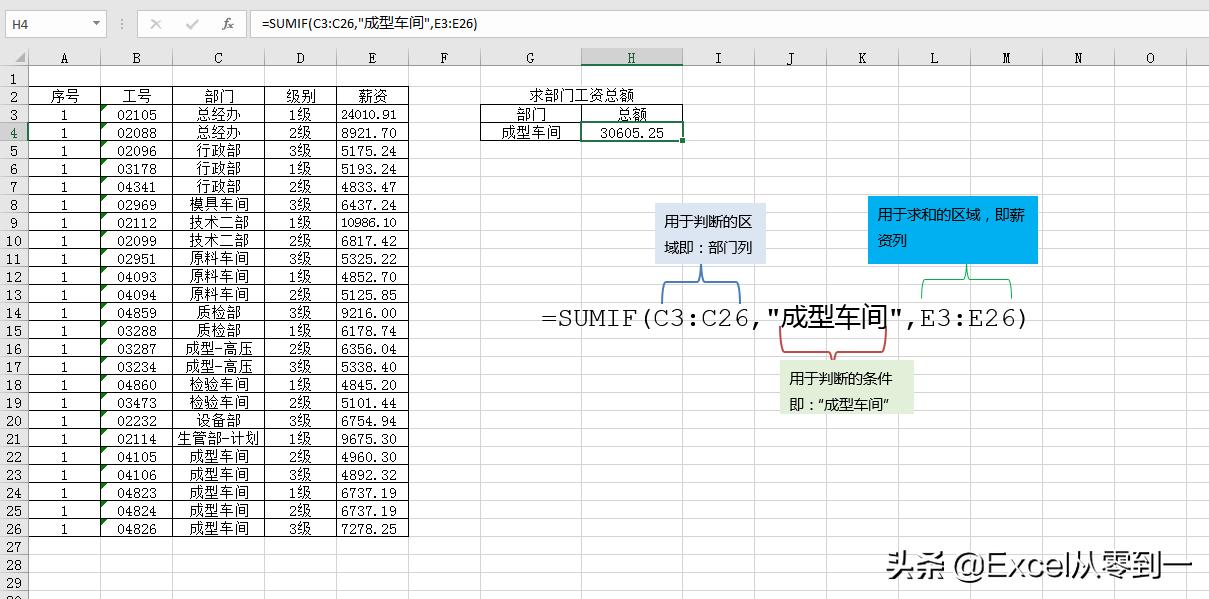
Task: Click the formula bar containing the SUMIF formula
Action: (x=400, y=23)
